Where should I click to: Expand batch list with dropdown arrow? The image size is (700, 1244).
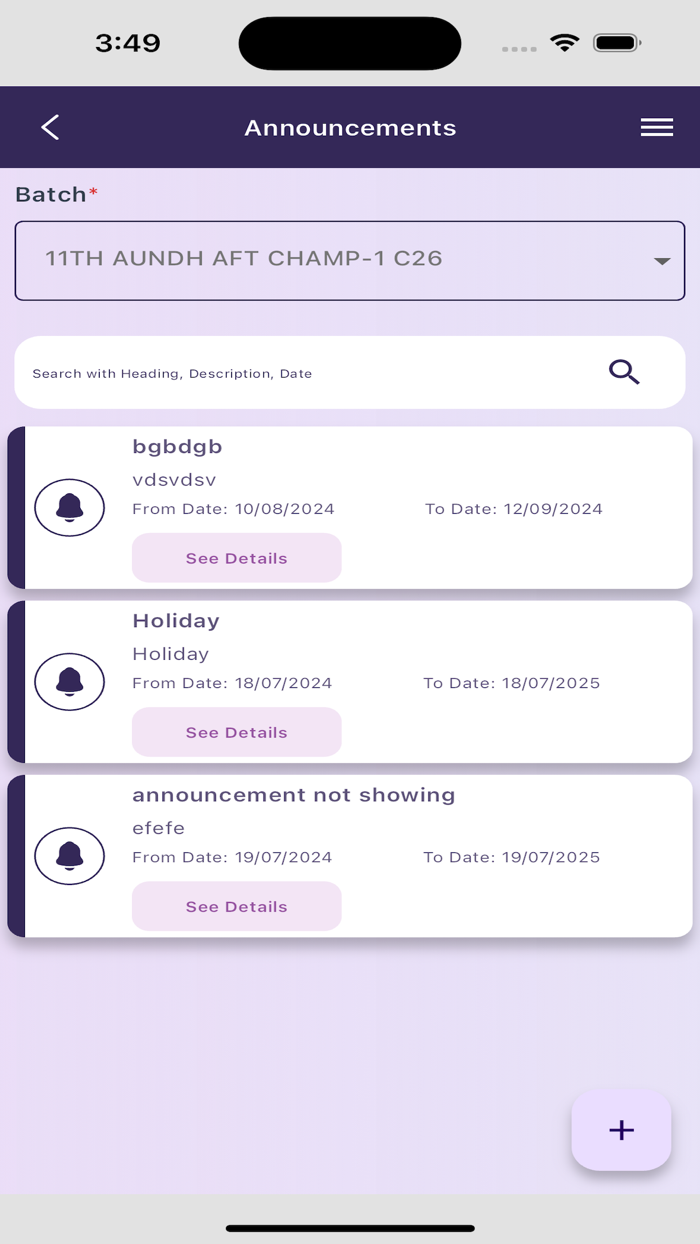coord(661,261)
